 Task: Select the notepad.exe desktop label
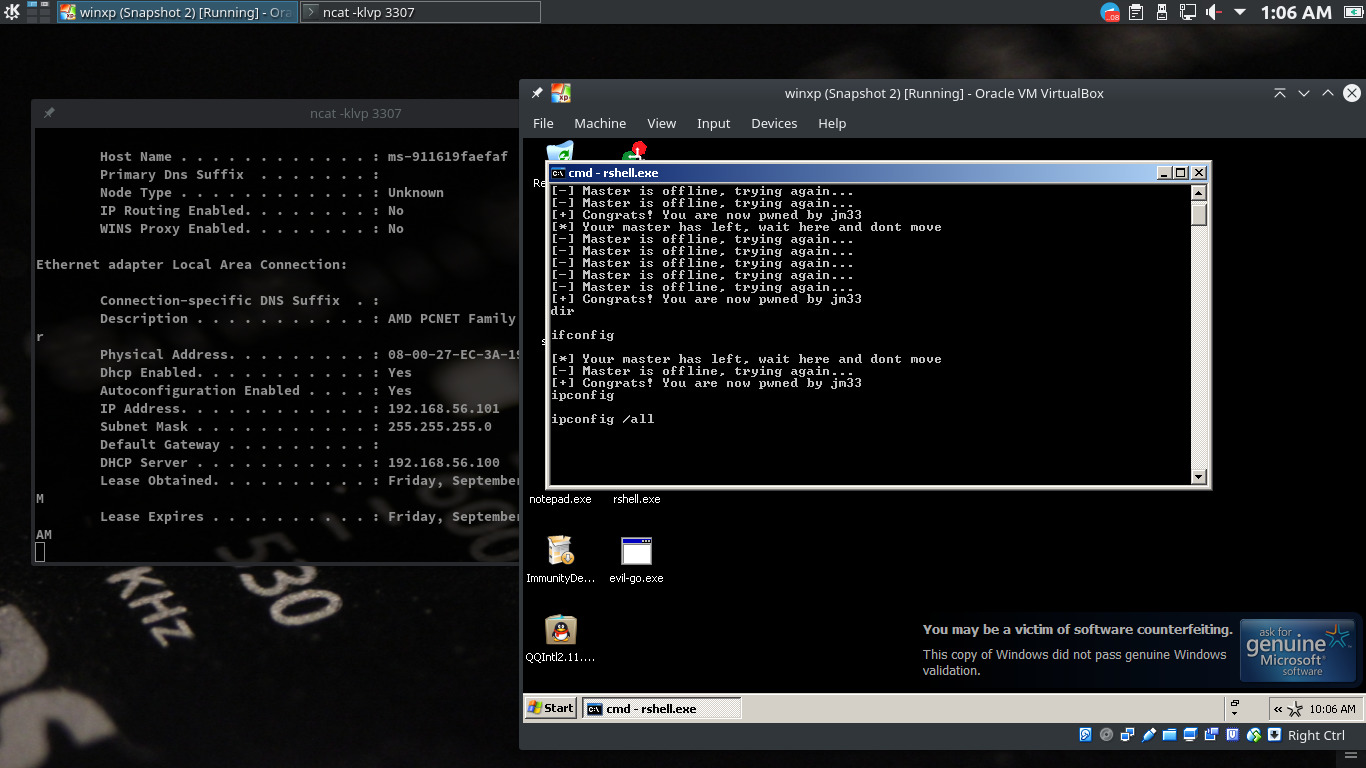click(x=560, y=499)
